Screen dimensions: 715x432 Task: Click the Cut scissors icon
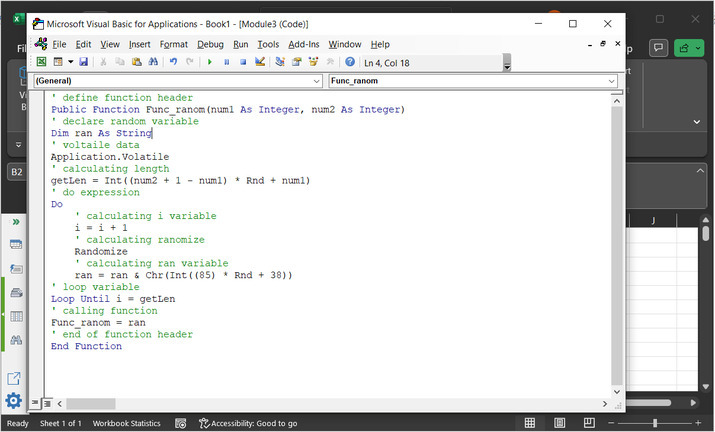coord(104,62)
